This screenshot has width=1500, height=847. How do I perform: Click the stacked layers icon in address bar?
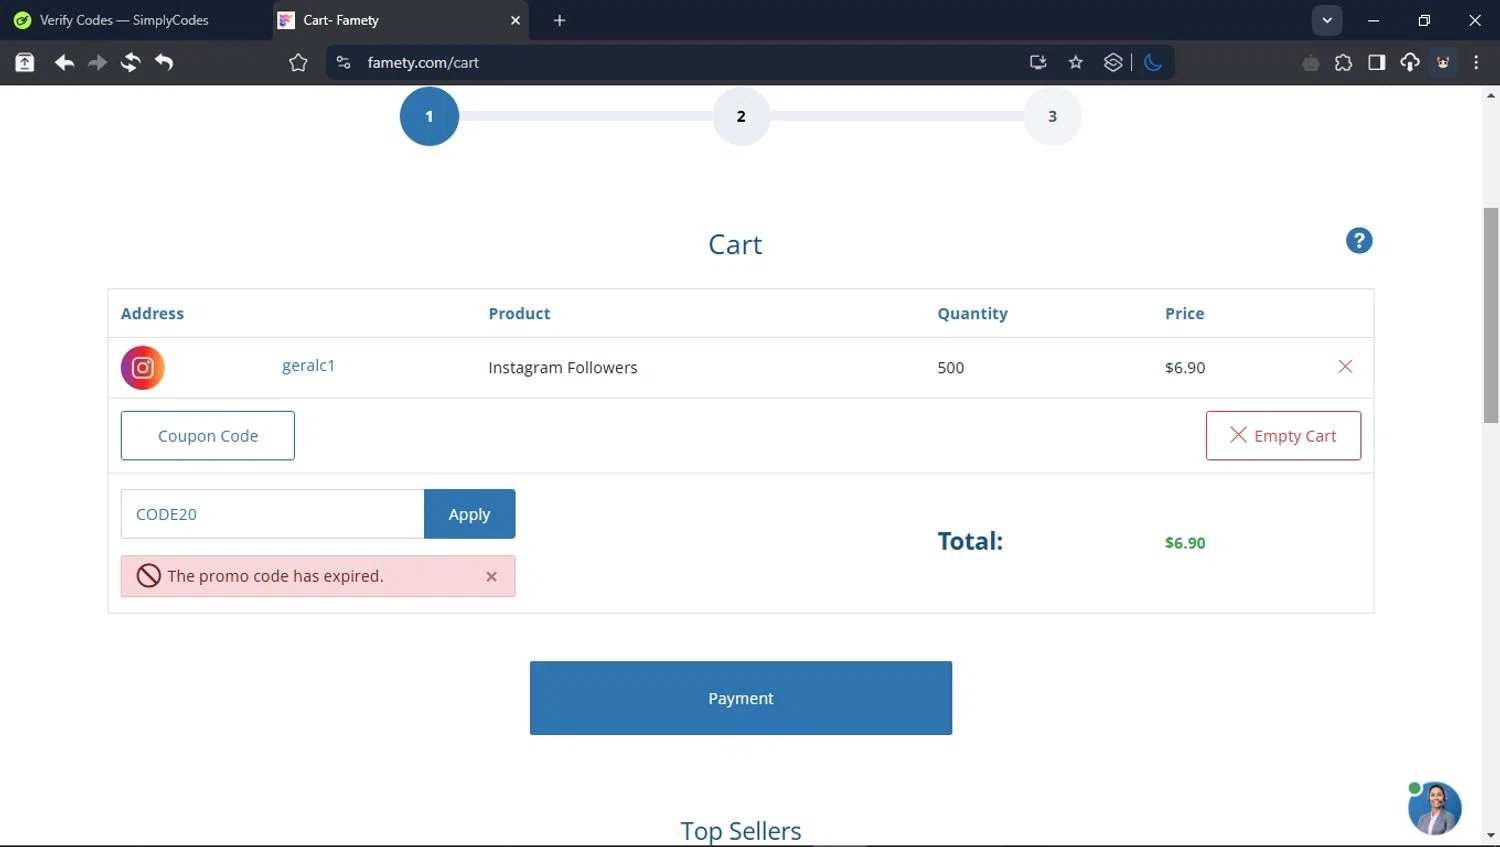pos(1113,63)
